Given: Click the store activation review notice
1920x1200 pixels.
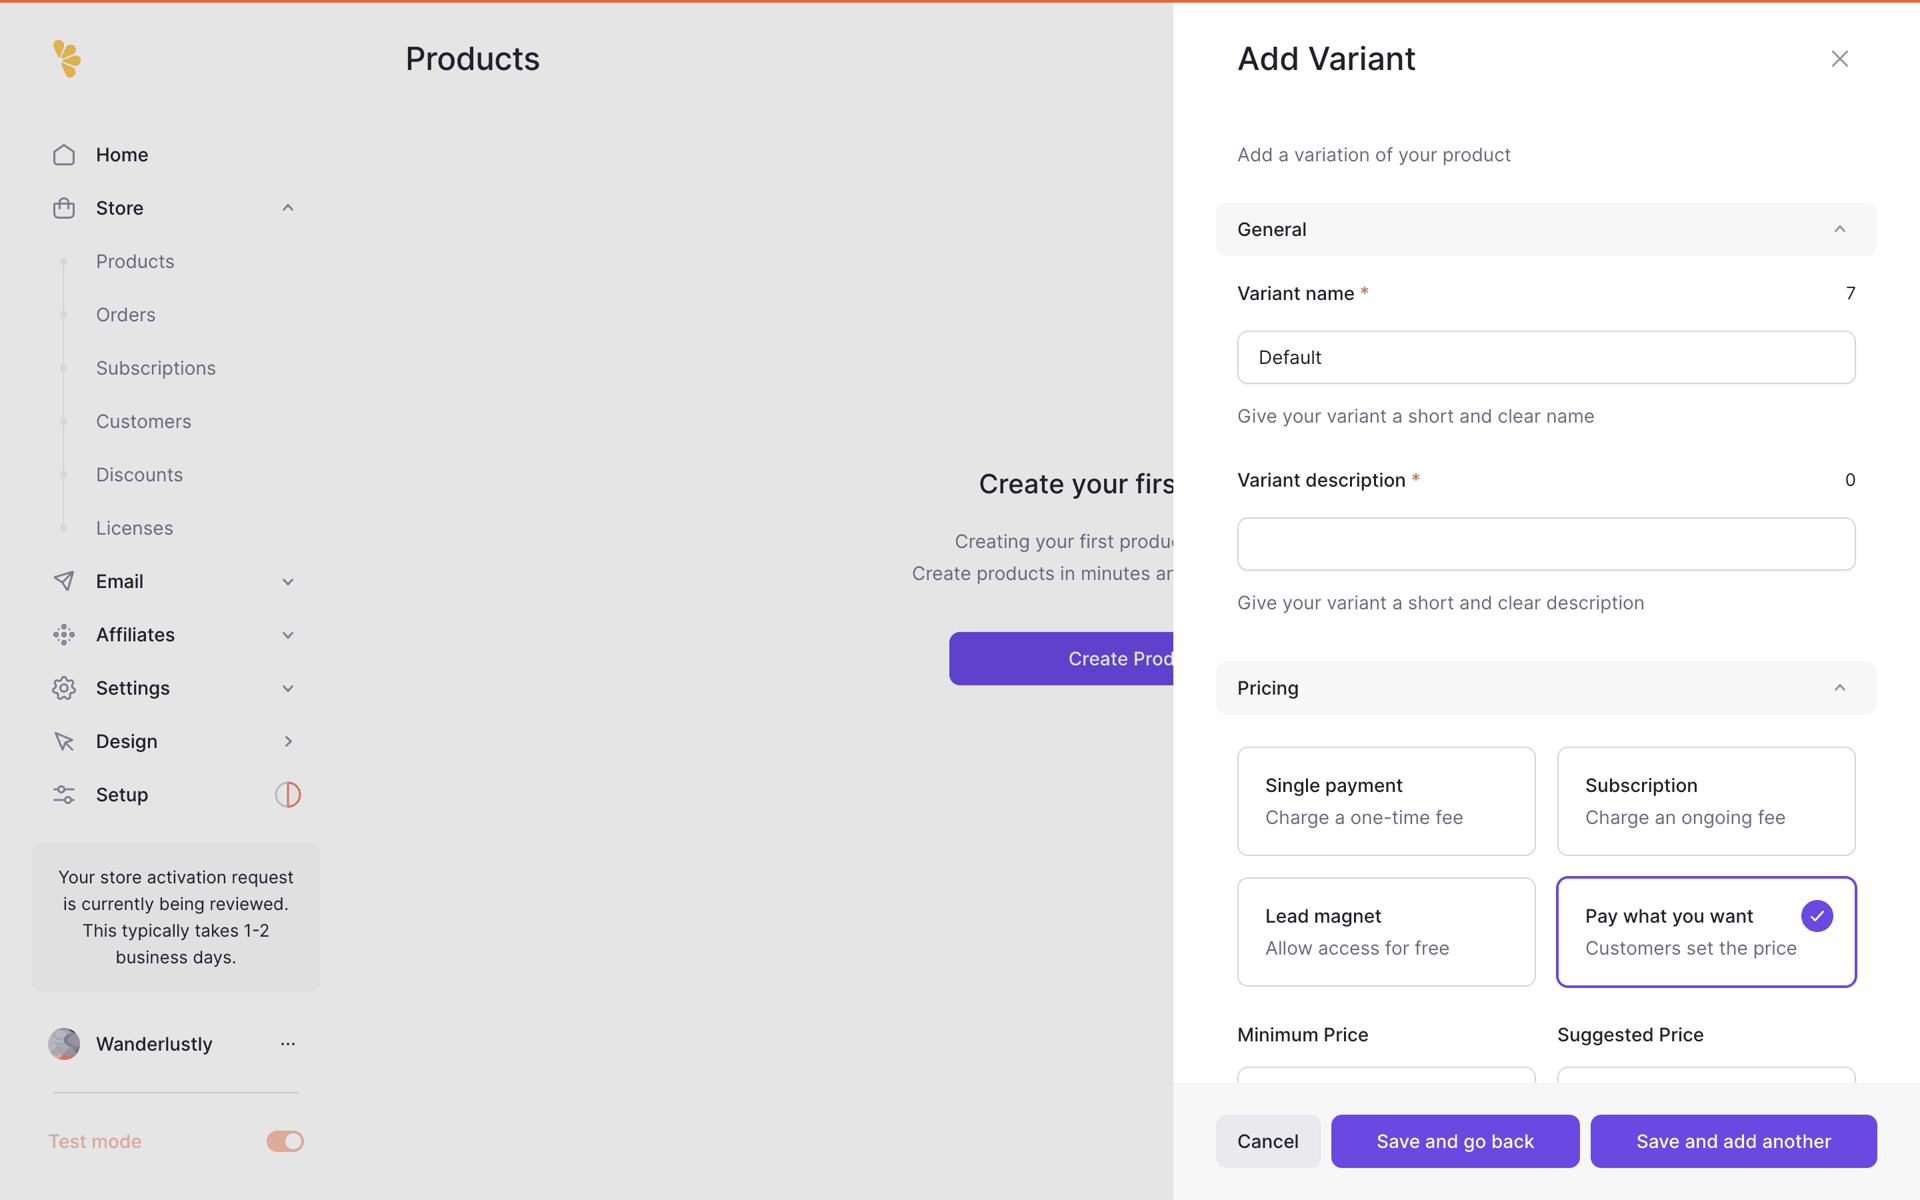Looking at the screenshot, I should 176,917.
